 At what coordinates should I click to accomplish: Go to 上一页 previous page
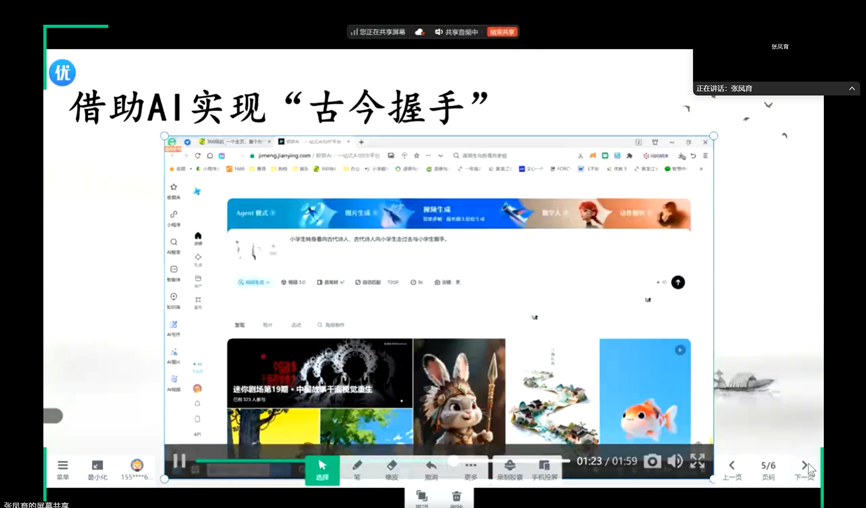(x=732, y=468)
